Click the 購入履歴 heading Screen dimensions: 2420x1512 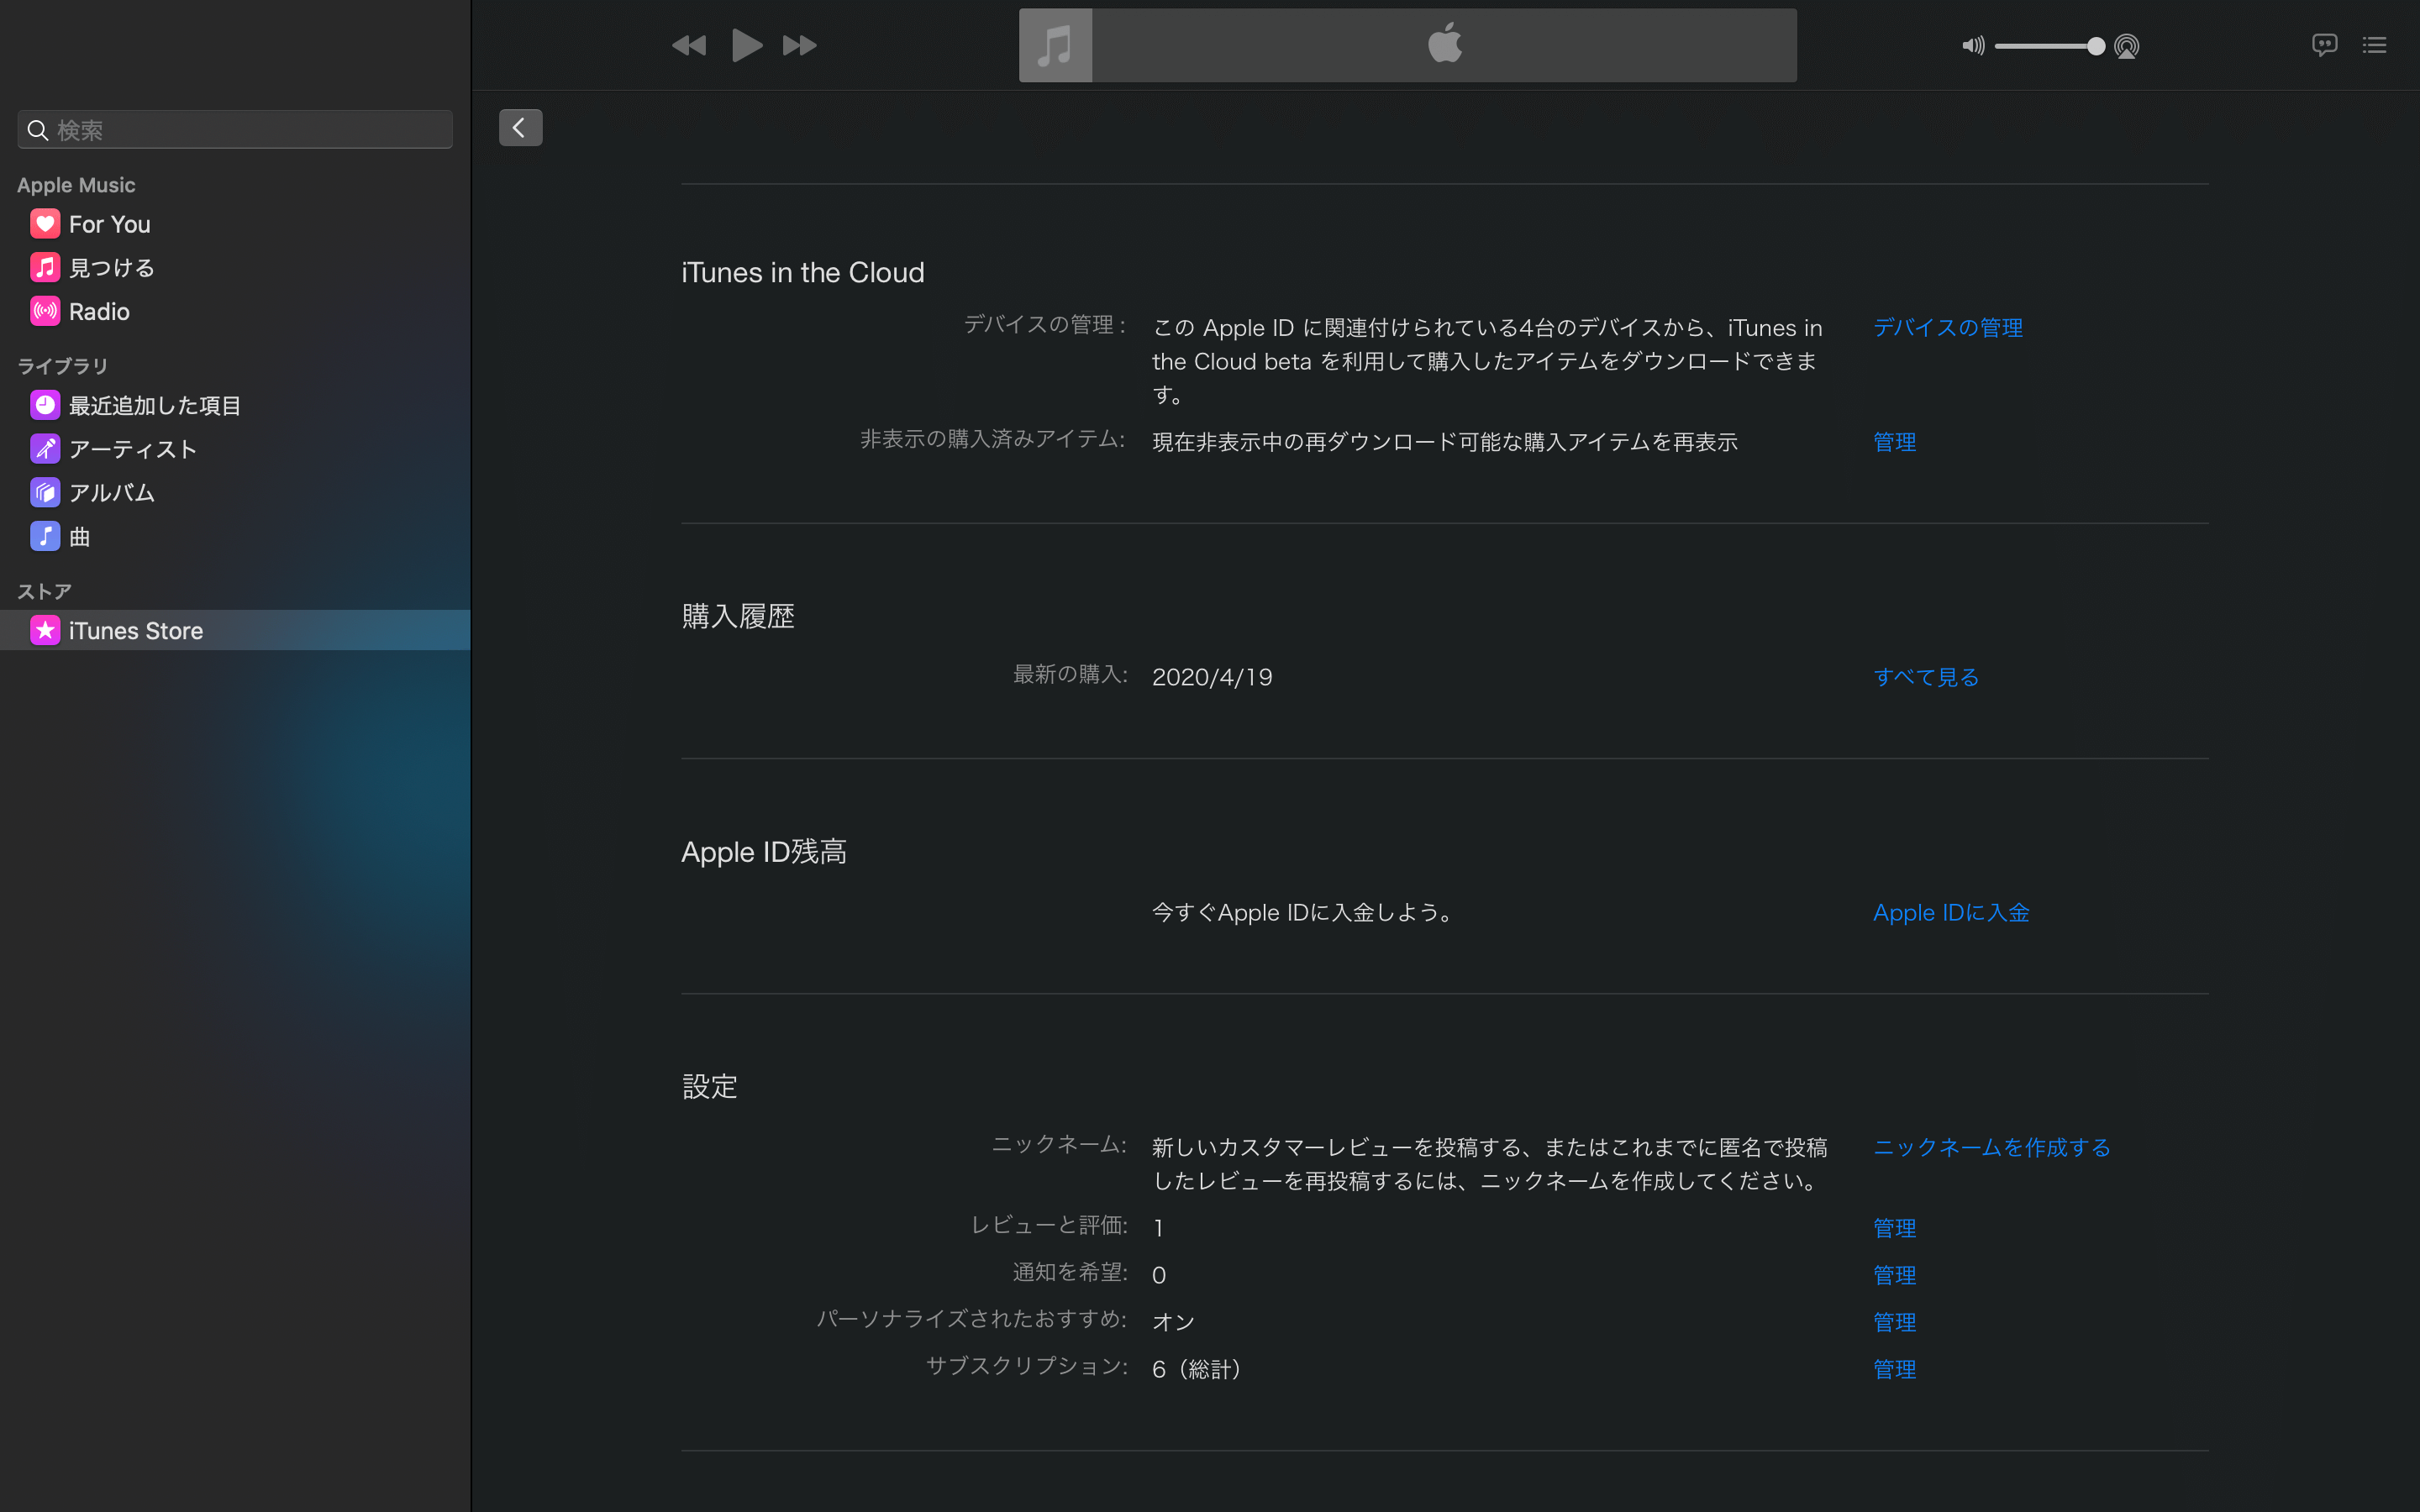point(738,616)
